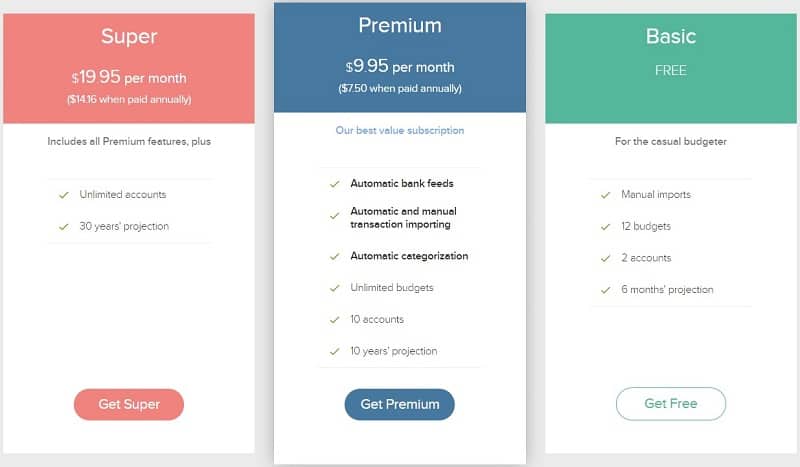Click checkmark beside Unlimited accounts
The width and height of the screenshot is (800, 467).
[64, 194]
